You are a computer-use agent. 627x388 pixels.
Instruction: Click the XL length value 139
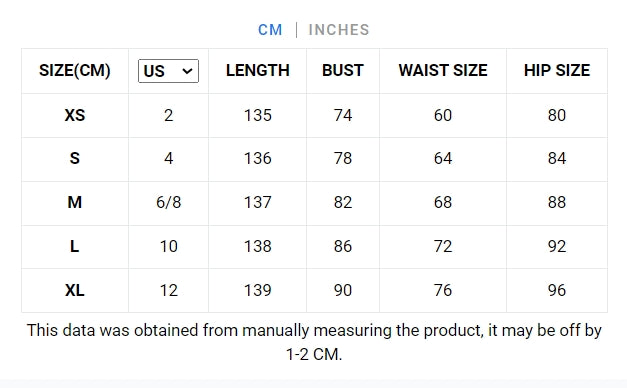click(x=258, y=290)
